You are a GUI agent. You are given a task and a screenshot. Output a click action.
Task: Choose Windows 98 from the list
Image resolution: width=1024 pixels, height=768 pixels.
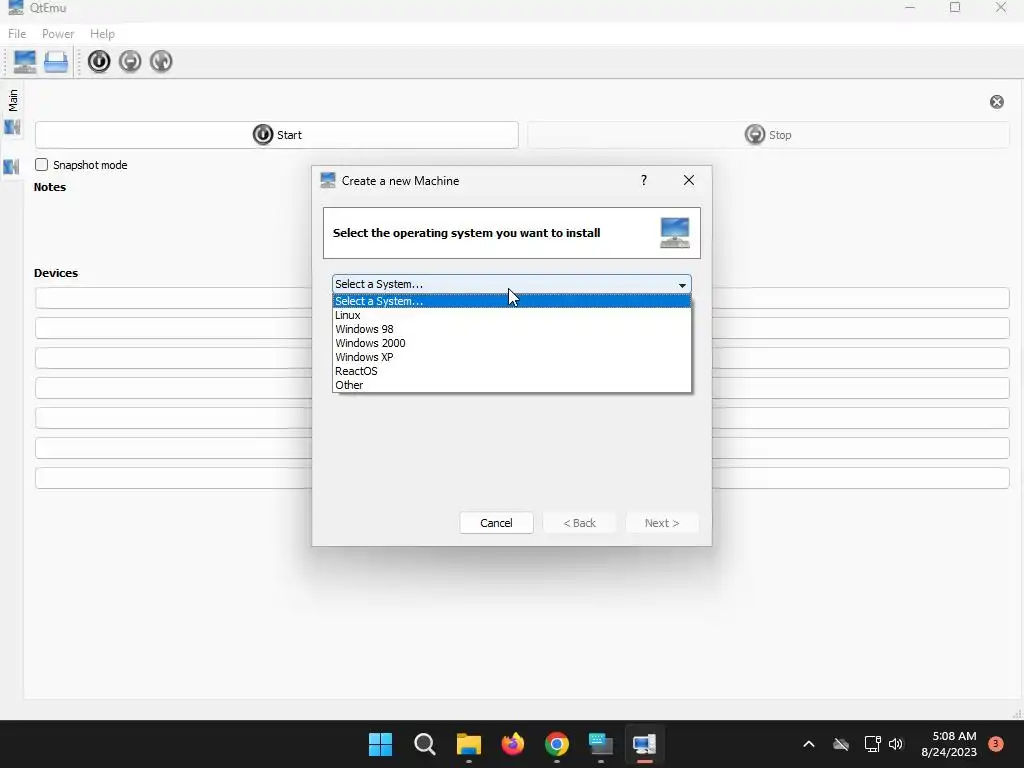coord(511,329)
